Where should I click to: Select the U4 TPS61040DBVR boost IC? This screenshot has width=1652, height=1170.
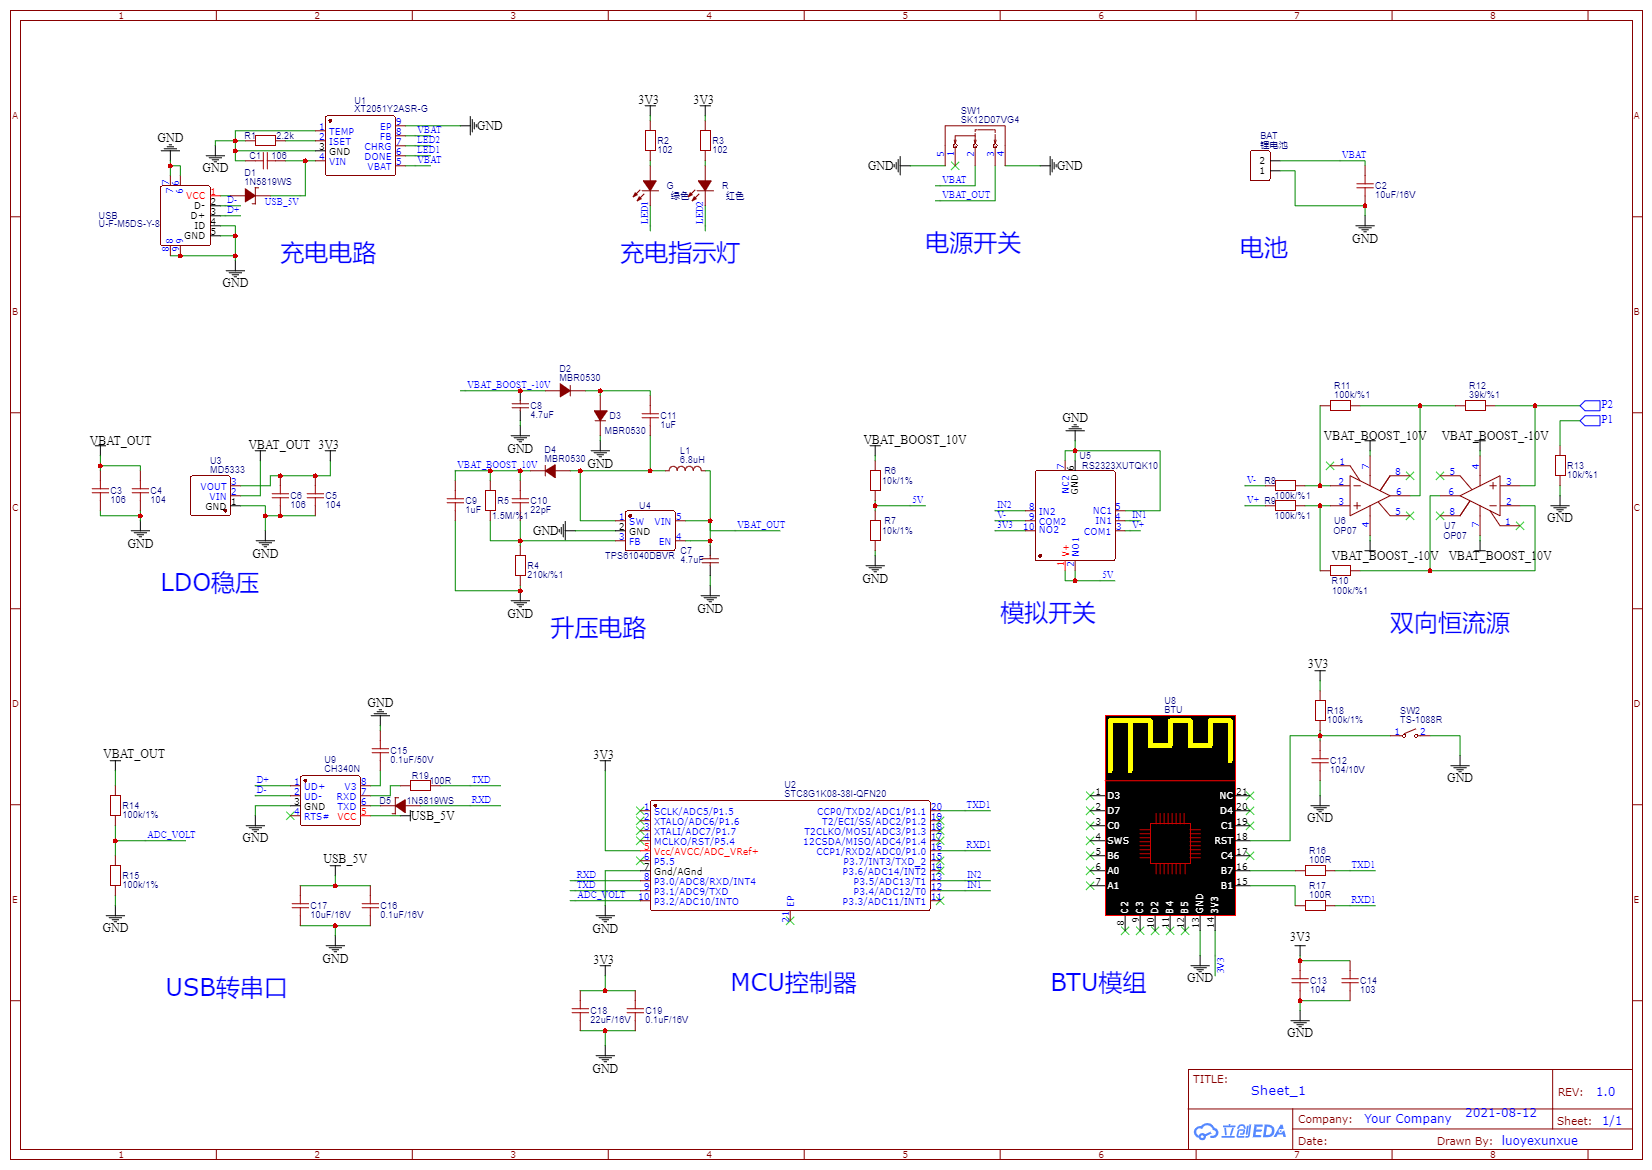(649, 530)
